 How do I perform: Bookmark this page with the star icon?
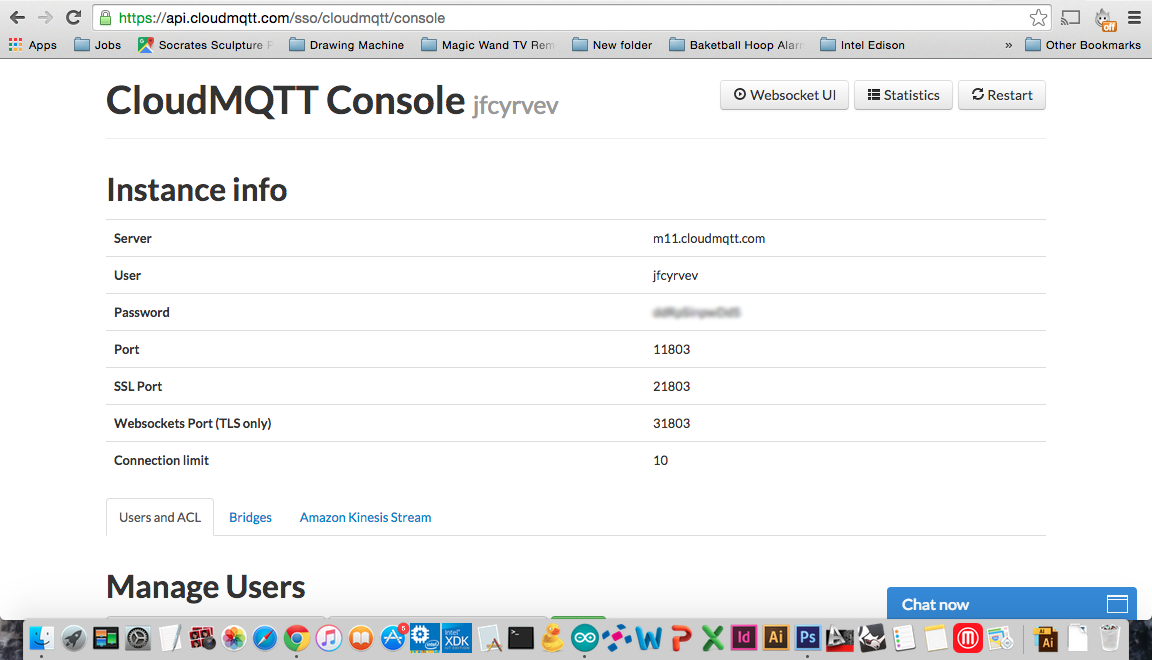click(1037, 18)
